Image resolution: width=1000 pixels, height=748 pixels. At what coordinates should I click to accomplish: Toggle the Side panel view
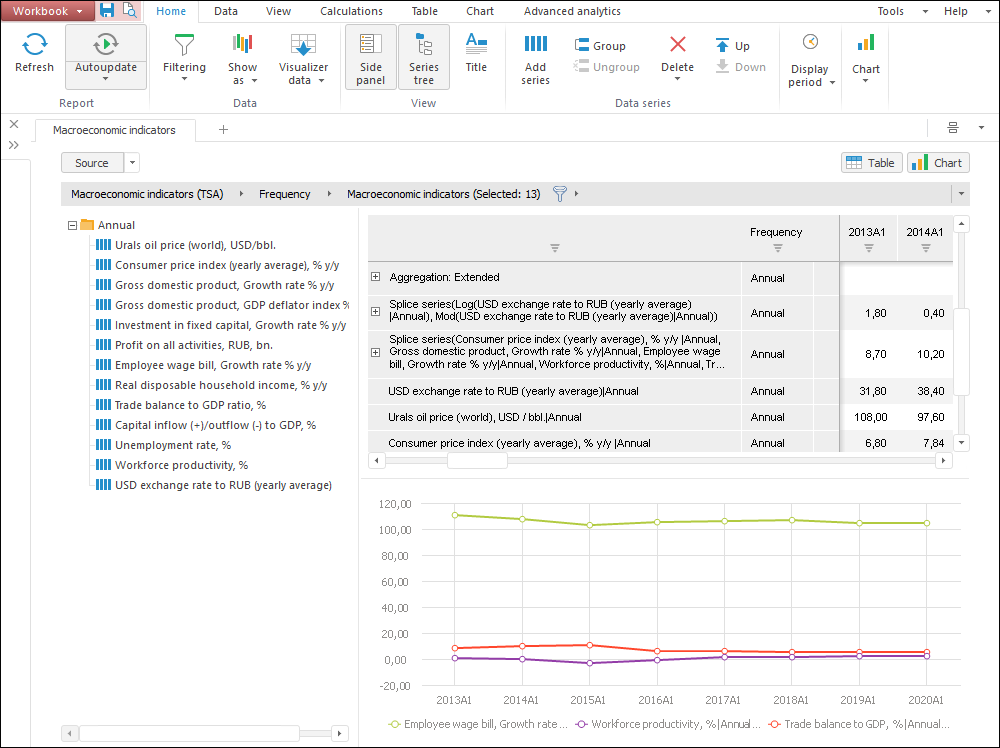(x=370, y=56)
